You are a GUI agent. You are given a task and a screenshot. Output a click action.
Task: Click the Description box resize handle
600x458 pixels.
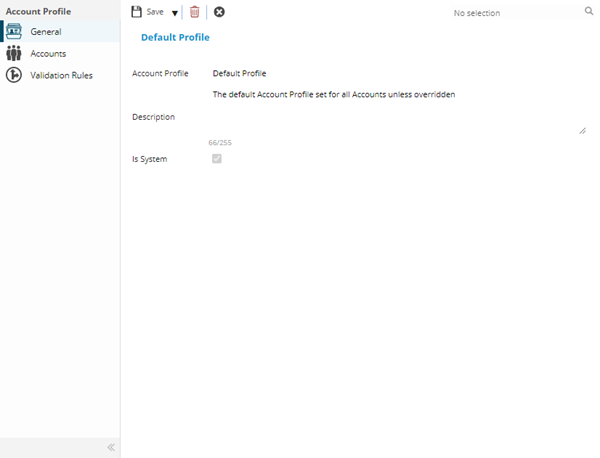[582, 130]
